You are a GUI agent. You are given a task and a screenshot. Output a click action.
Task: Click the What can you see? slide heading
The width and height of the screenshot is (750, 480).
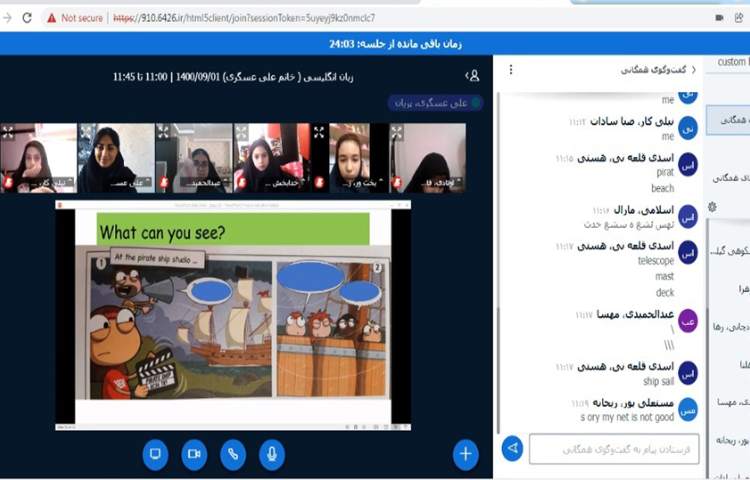[162, 232]
